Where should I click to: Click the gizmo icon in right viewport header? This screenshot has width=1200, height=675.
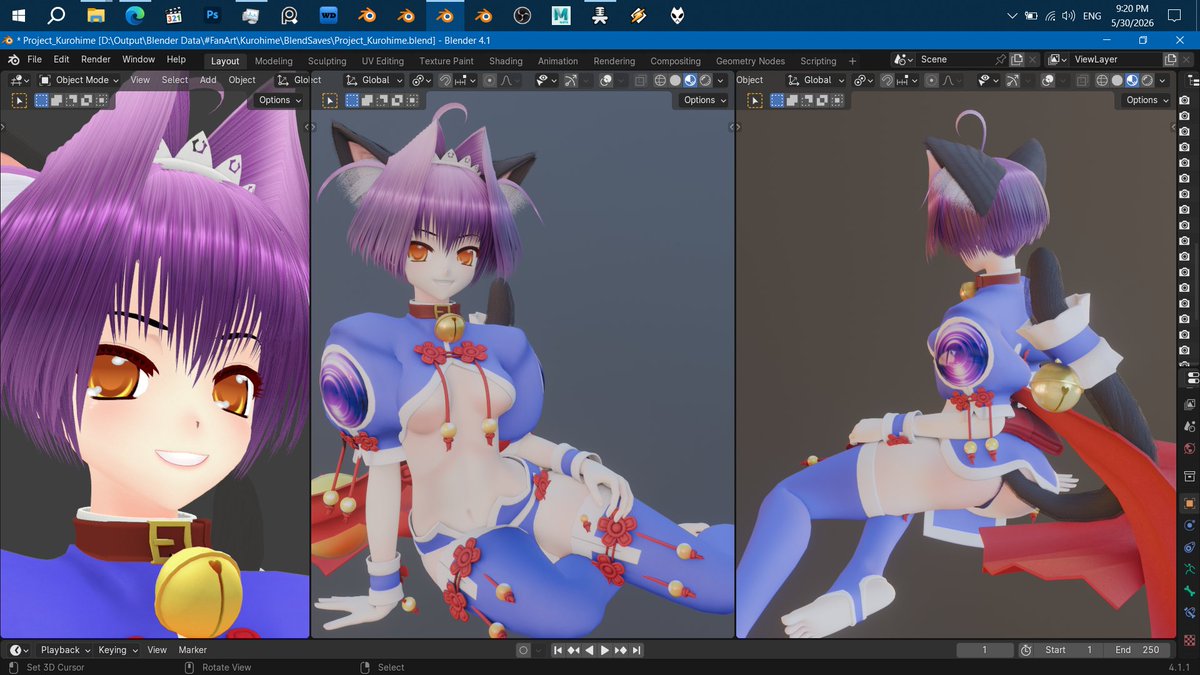pyautogui.click(x=1012, y=80)
